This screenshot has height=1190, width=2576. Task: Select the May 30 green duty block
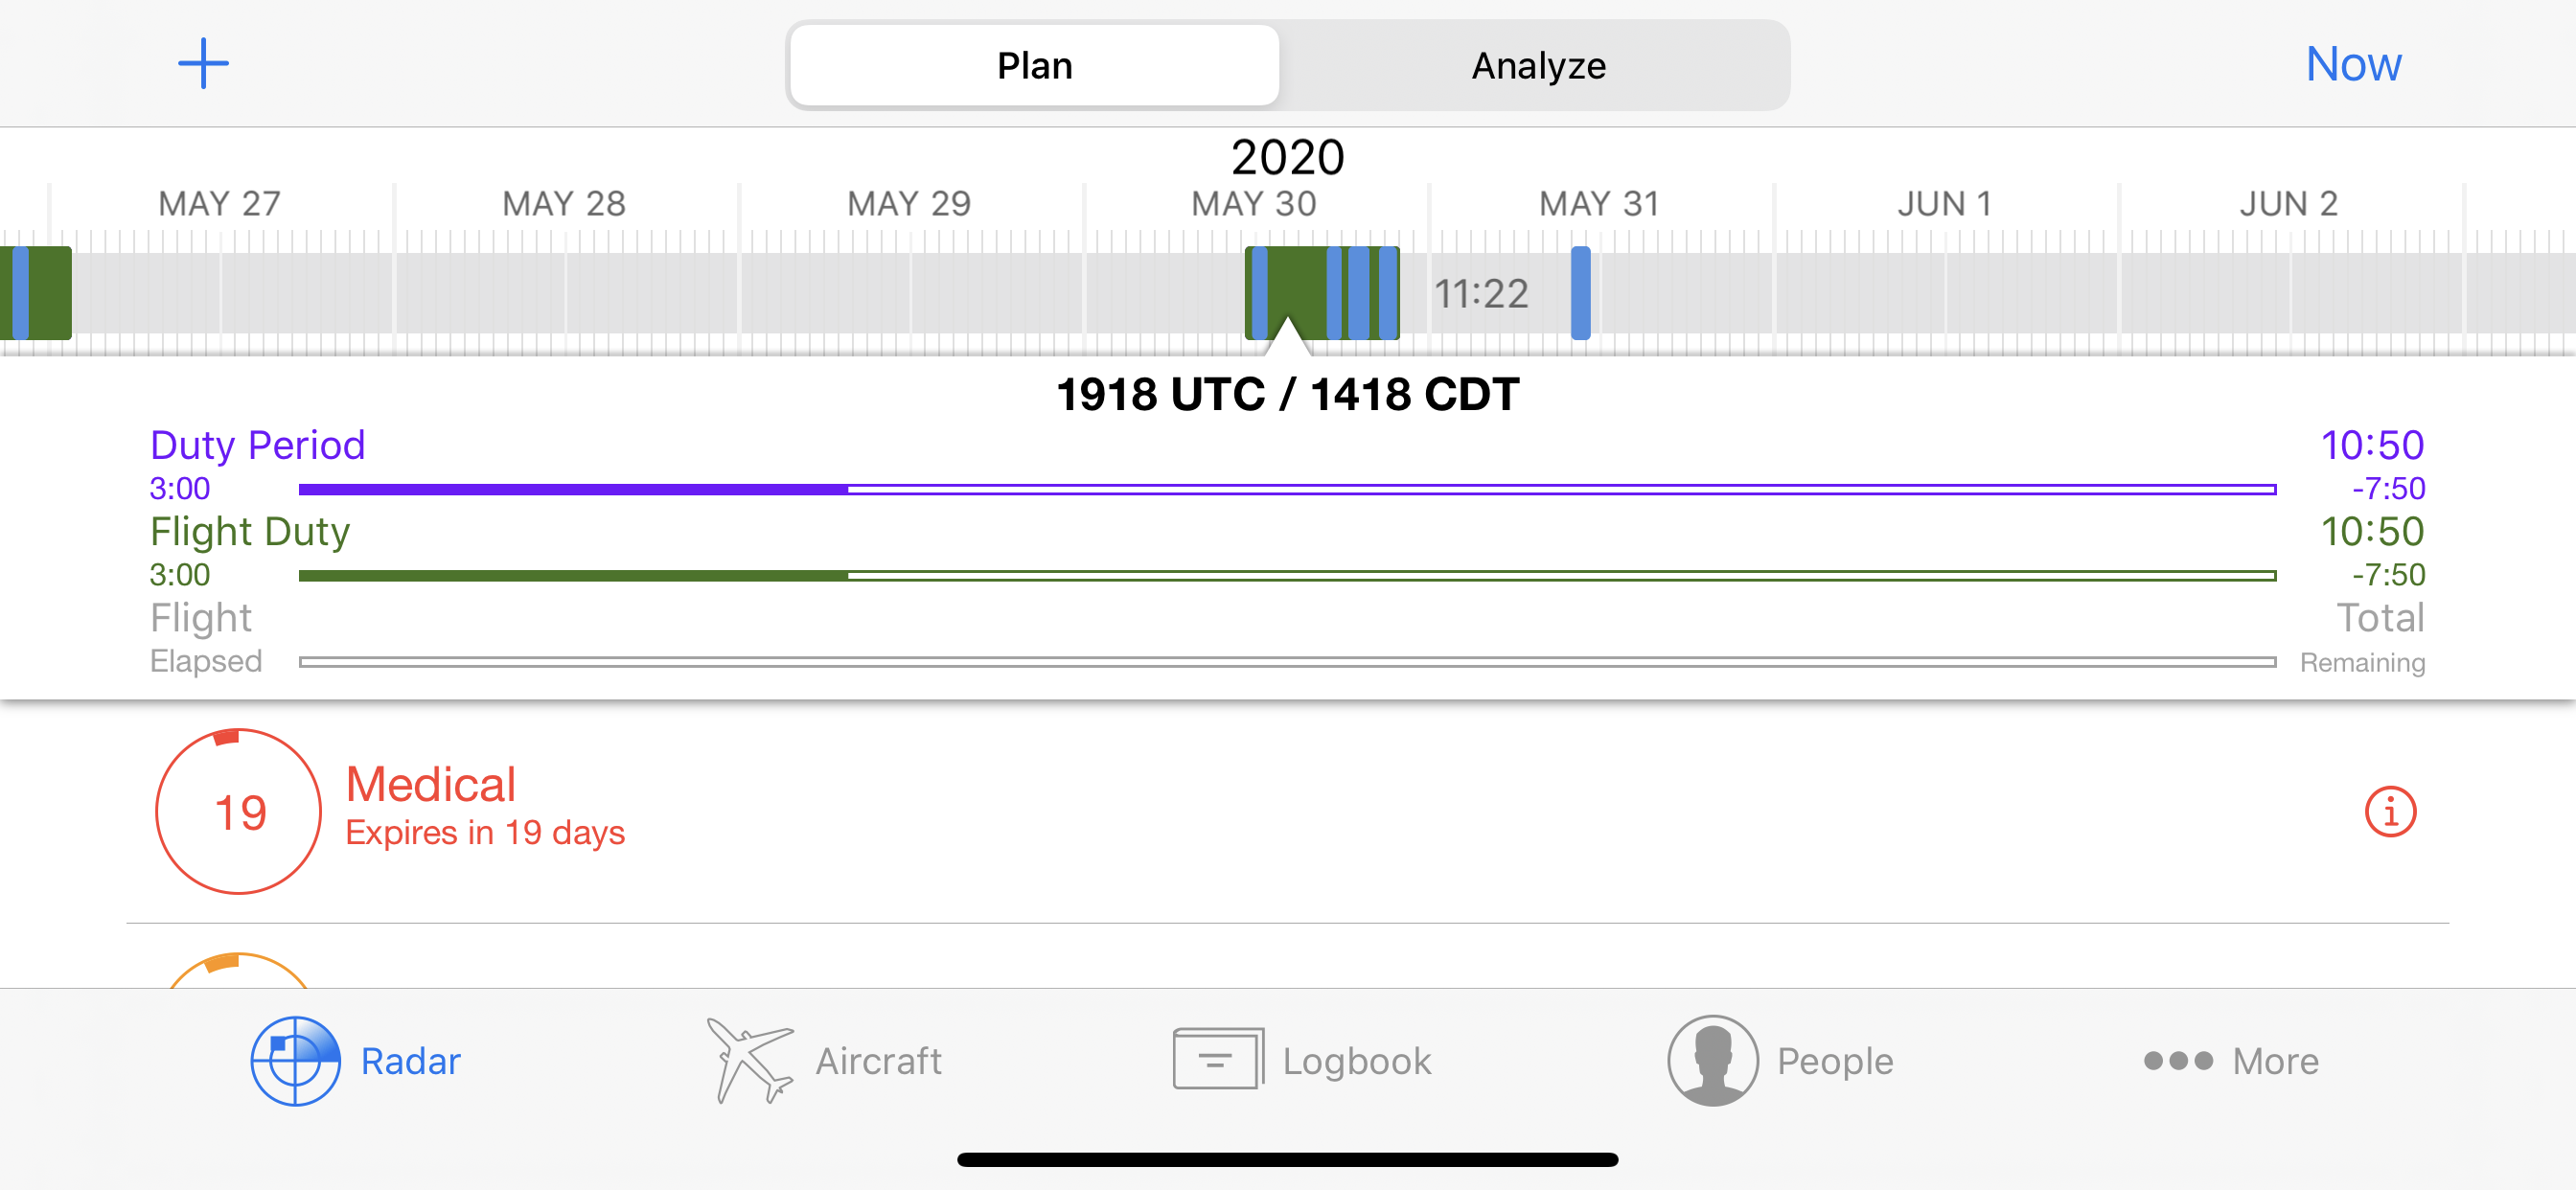click(x=1321, y=293)
